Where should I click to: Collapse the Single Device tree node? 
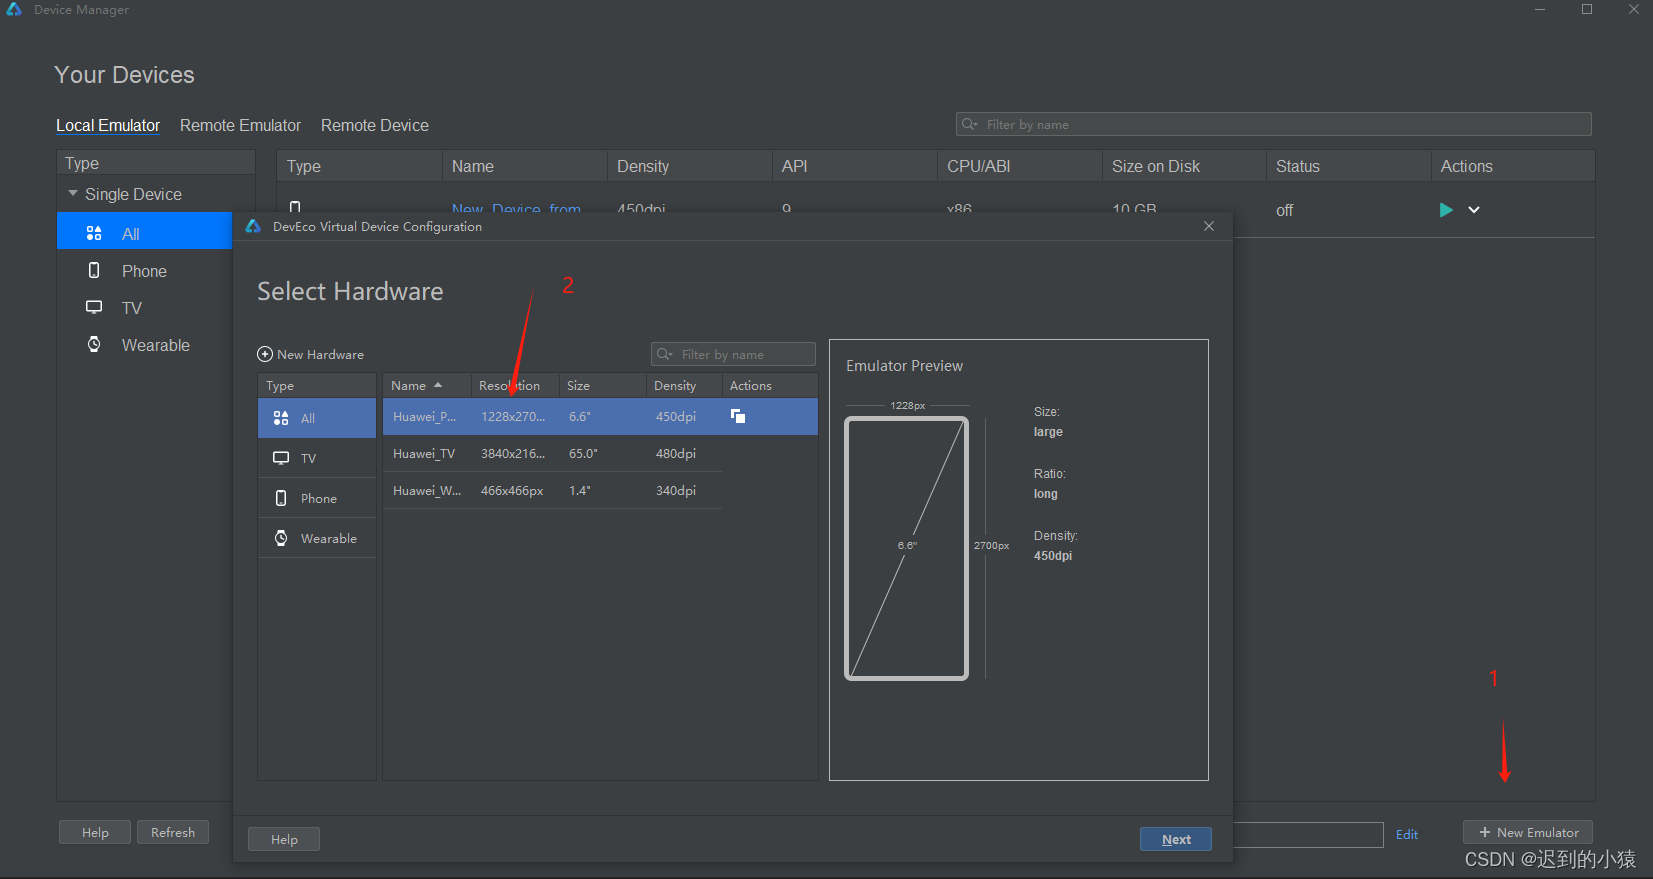[73, 193]
